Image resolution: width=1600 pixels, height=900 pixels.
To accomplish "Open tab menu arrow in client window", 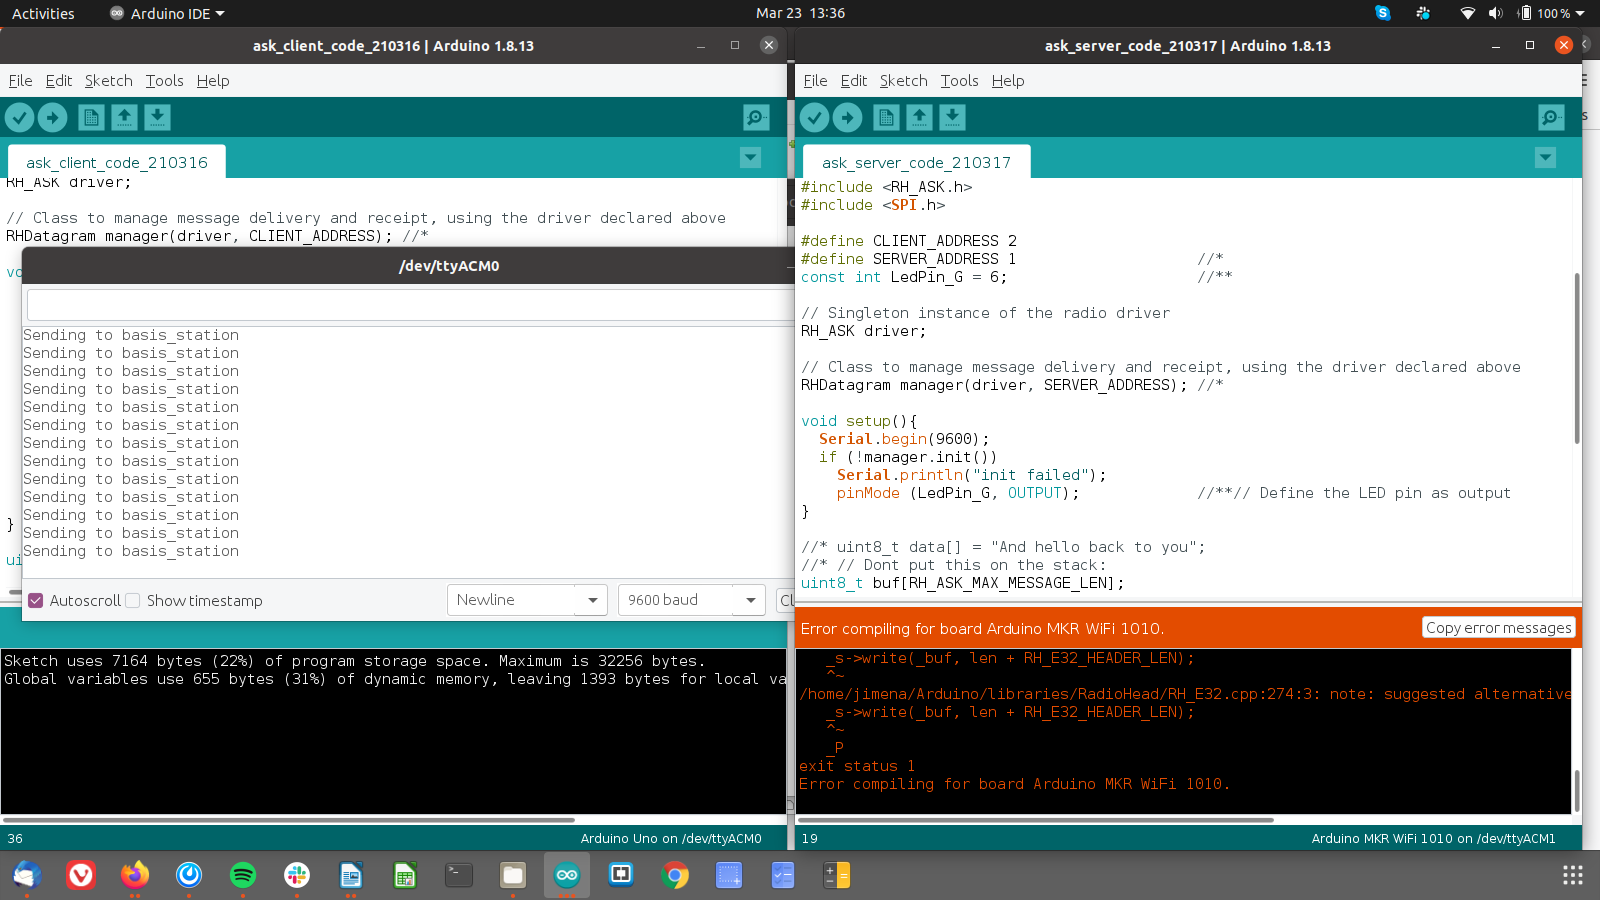I will 750,158.
